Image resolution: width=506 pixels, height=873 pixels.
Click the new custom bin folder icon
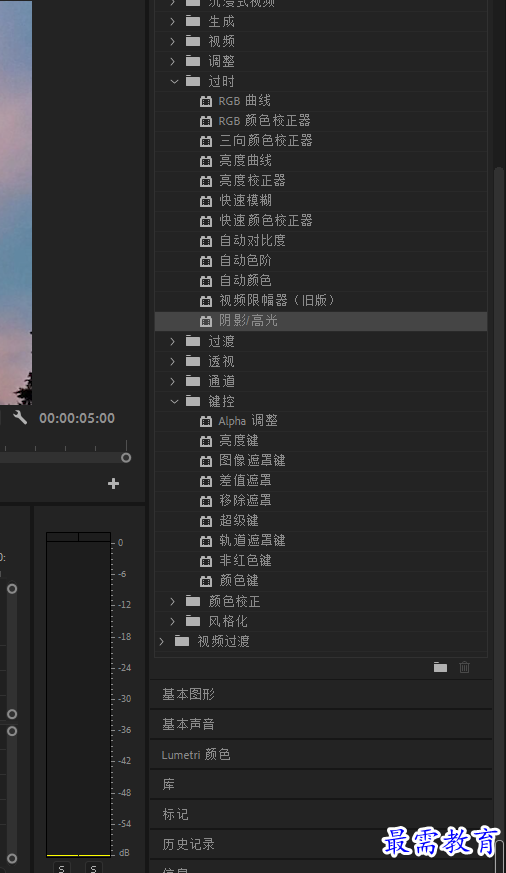(x=440, y=667)
